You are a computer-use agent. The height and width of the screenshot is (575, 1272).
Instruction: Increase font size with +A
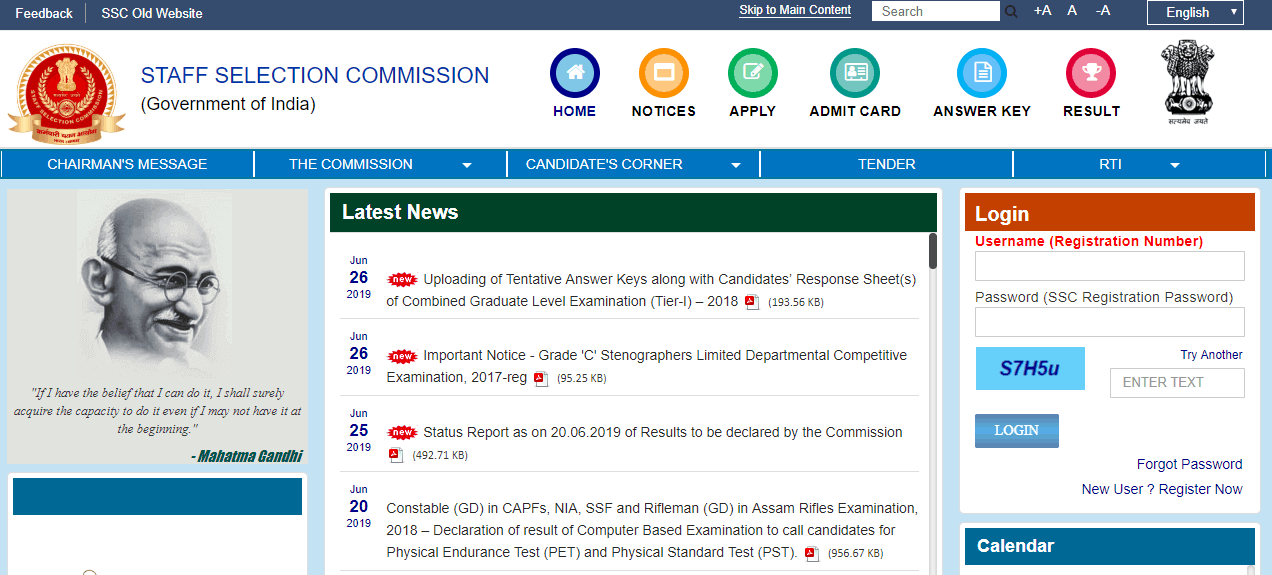pyautogui.click(x=1042, y=11)
